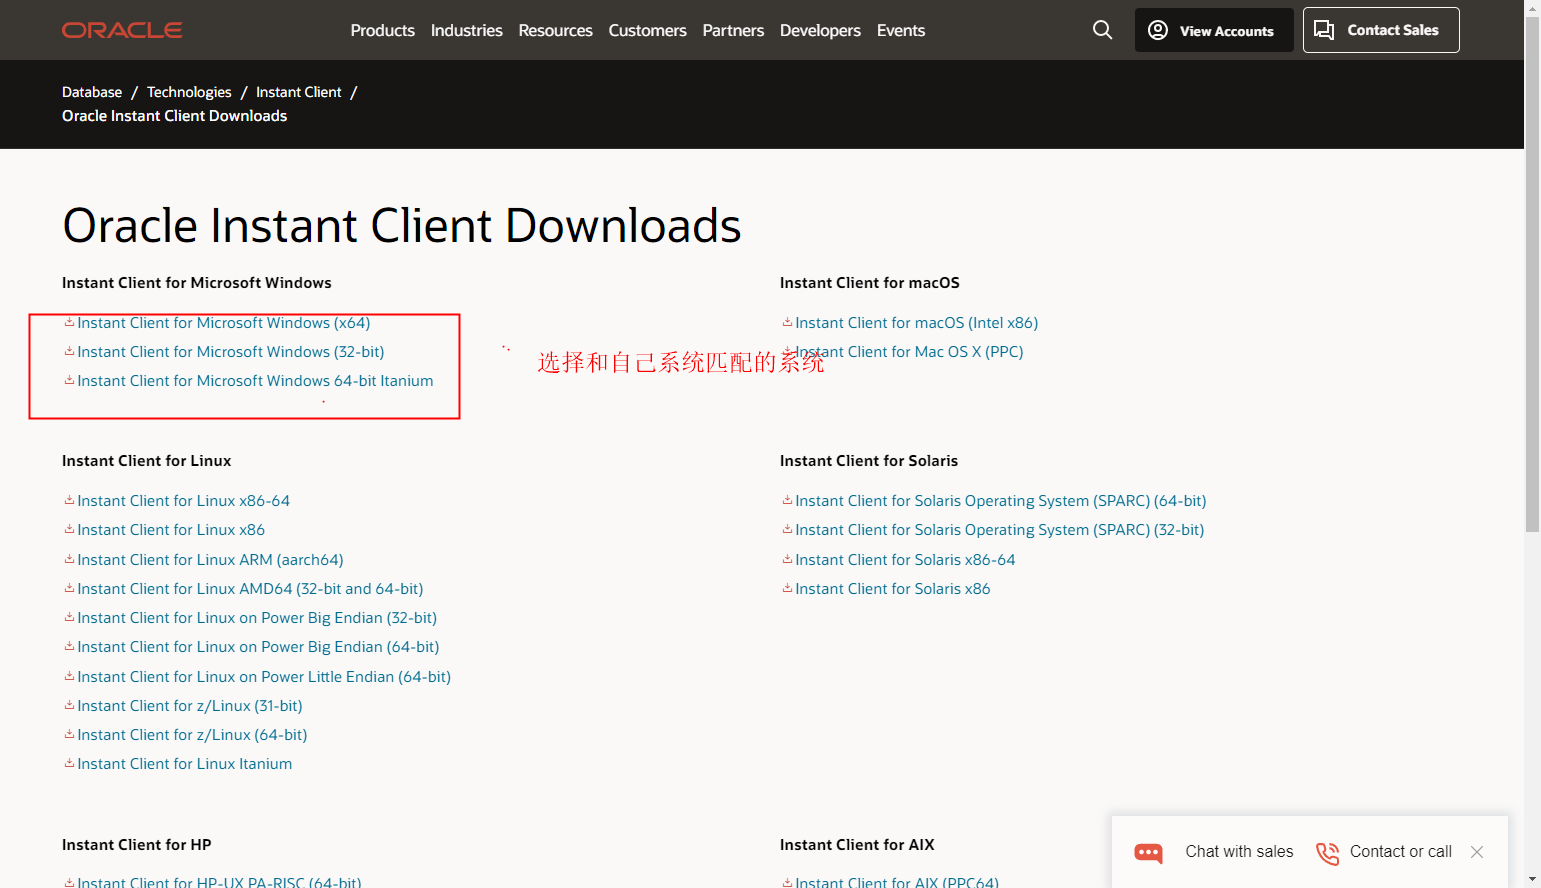Click download icon beside Linux Itanium link
Image resolution: width=1541 pixels, height=888 pixels.
[69, 763]
